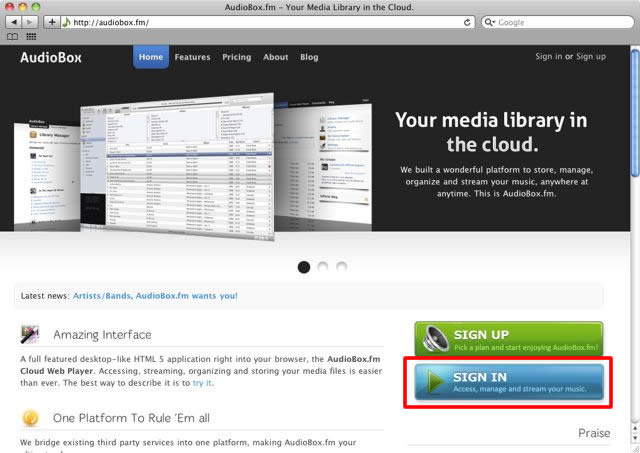This screenshot has height=453, width=640.
Task: Click the 'Praise' heading
Action: [x=594, y=433]
